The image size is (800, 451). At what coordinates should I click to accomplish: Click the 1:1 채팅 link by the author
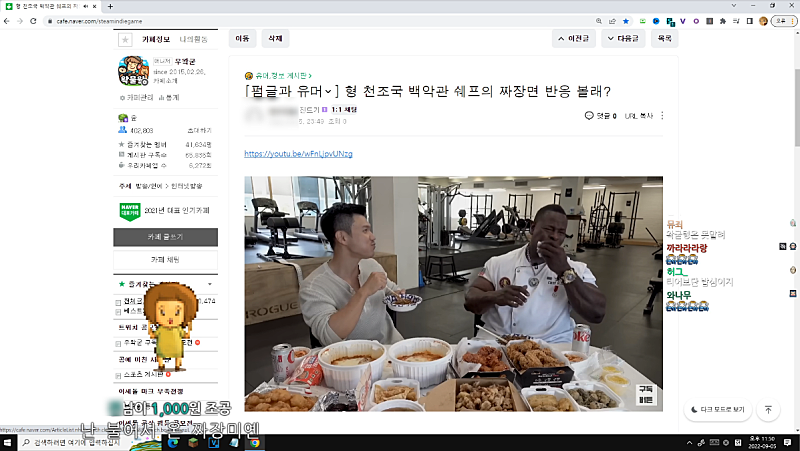(344, 110)
